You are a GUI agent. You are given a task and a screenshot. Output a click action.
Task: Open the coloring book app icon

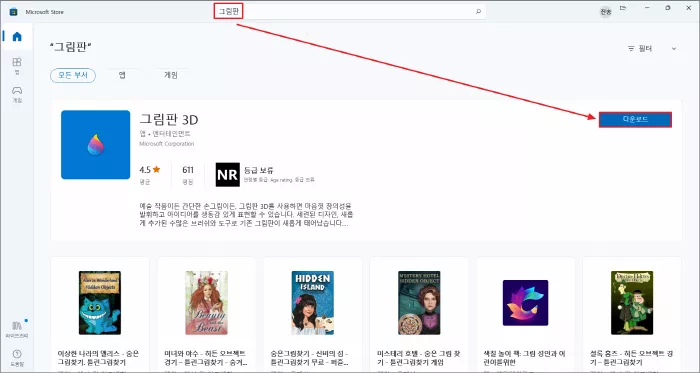(x=525, y=303)
